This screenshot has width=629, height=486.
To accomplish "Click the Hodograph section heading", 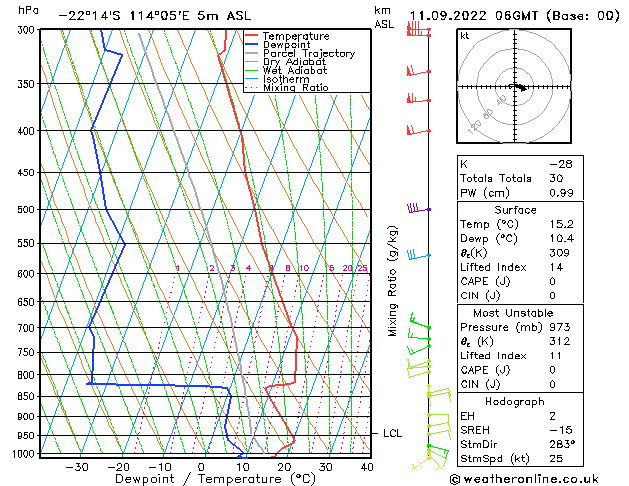I will [515, 402].
